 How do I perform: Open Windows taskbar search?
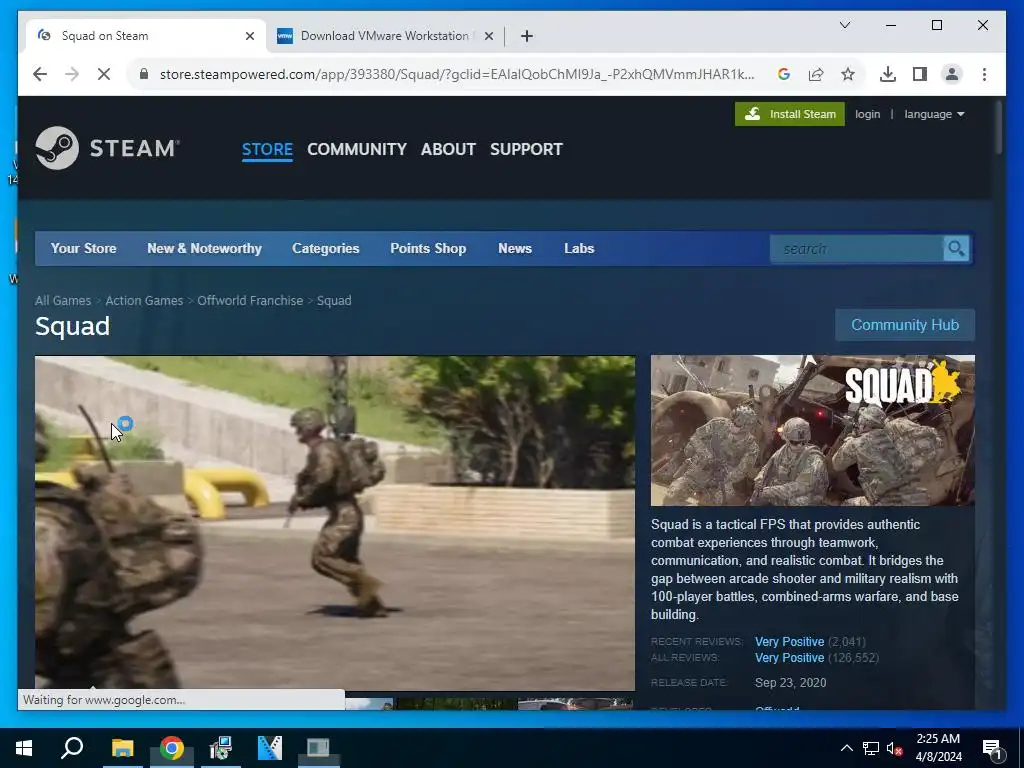pyautogui.click(x=72, y=748)
